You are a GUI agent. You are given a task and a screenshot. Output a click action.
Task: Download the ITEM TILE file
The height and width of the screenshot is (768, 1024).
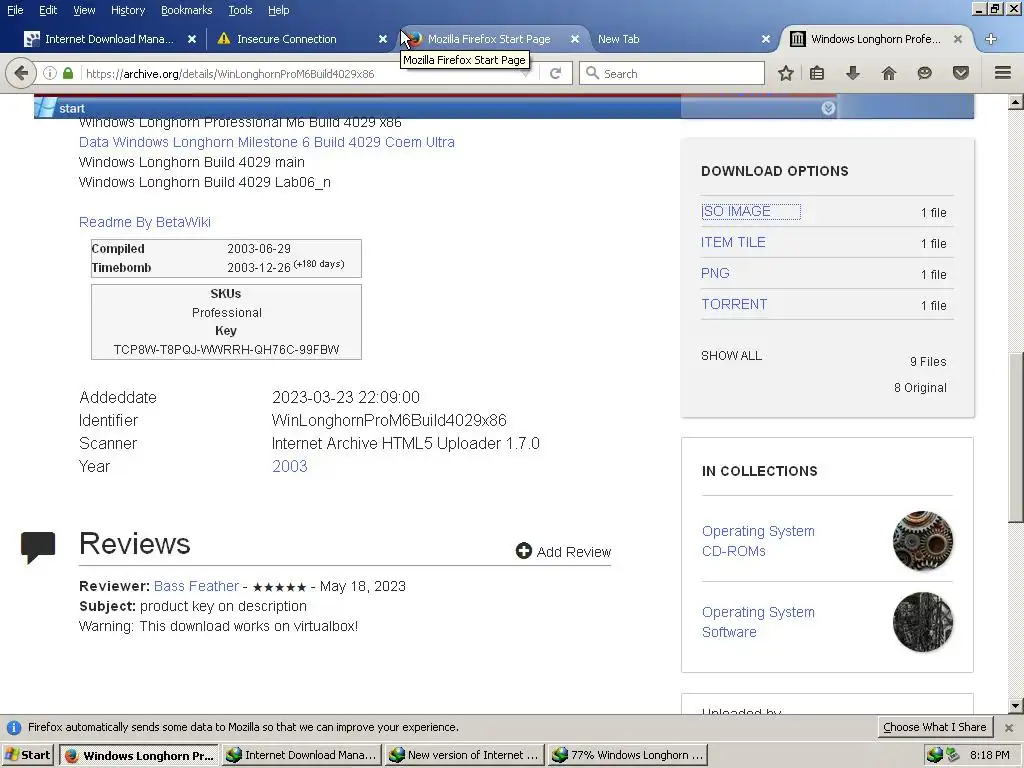pos(733,242)
